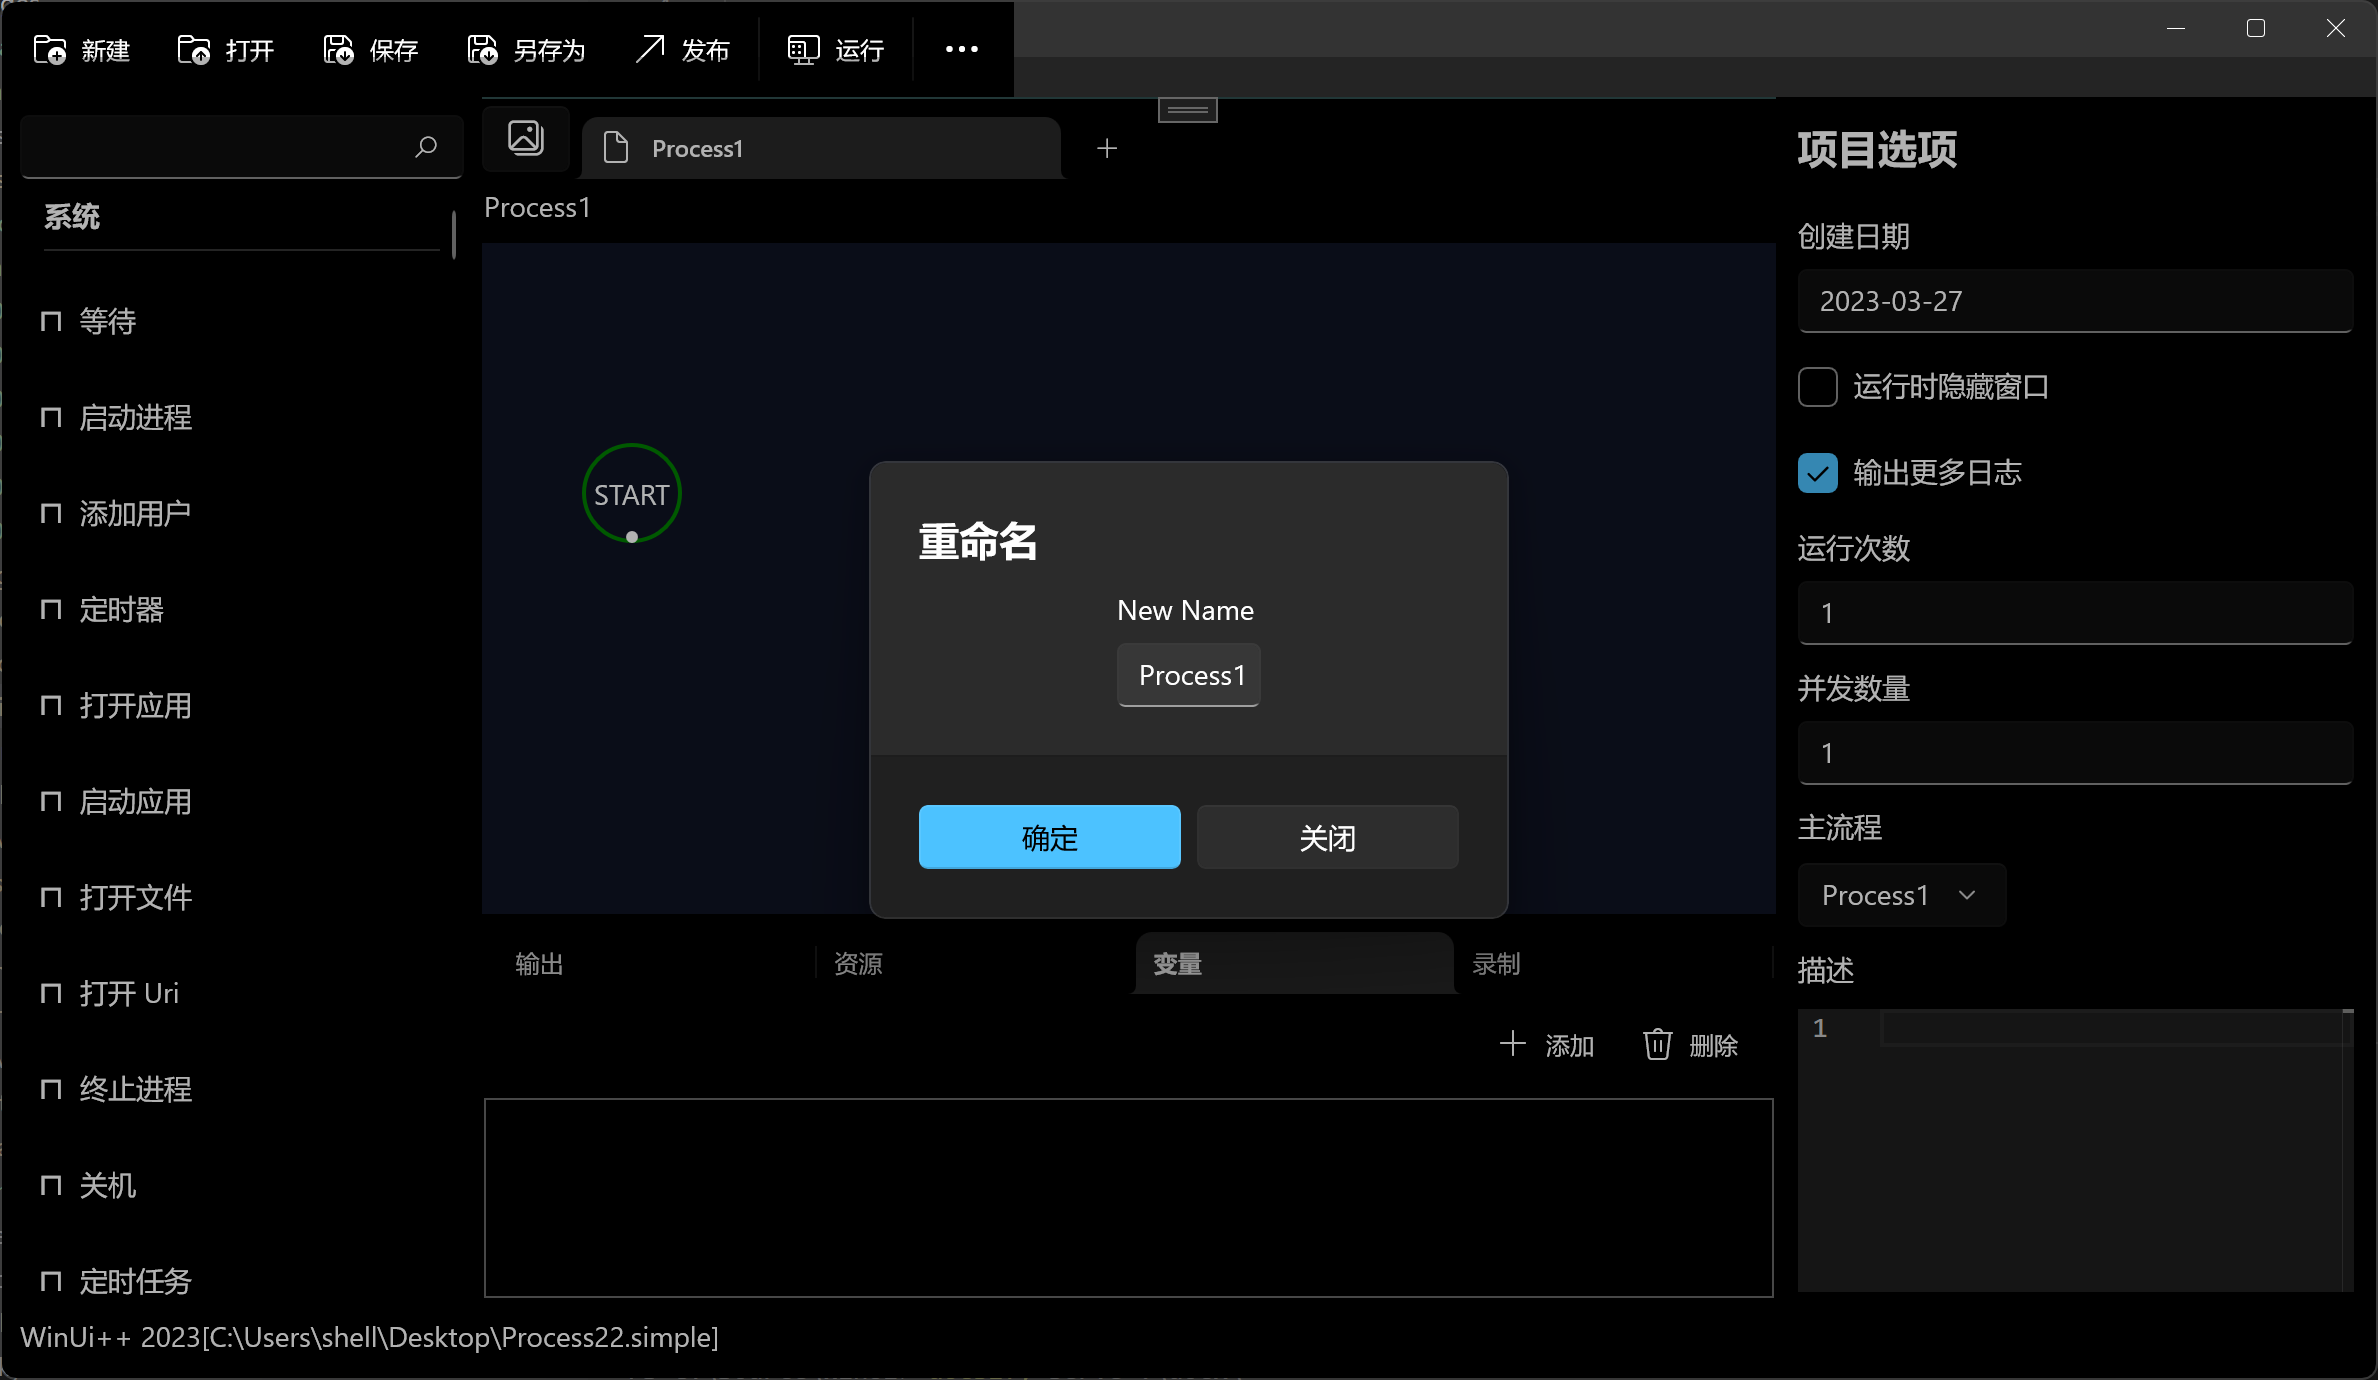Click the search magnifier icon
The image size is (2378, 1380).
click(x=426, y=147)
